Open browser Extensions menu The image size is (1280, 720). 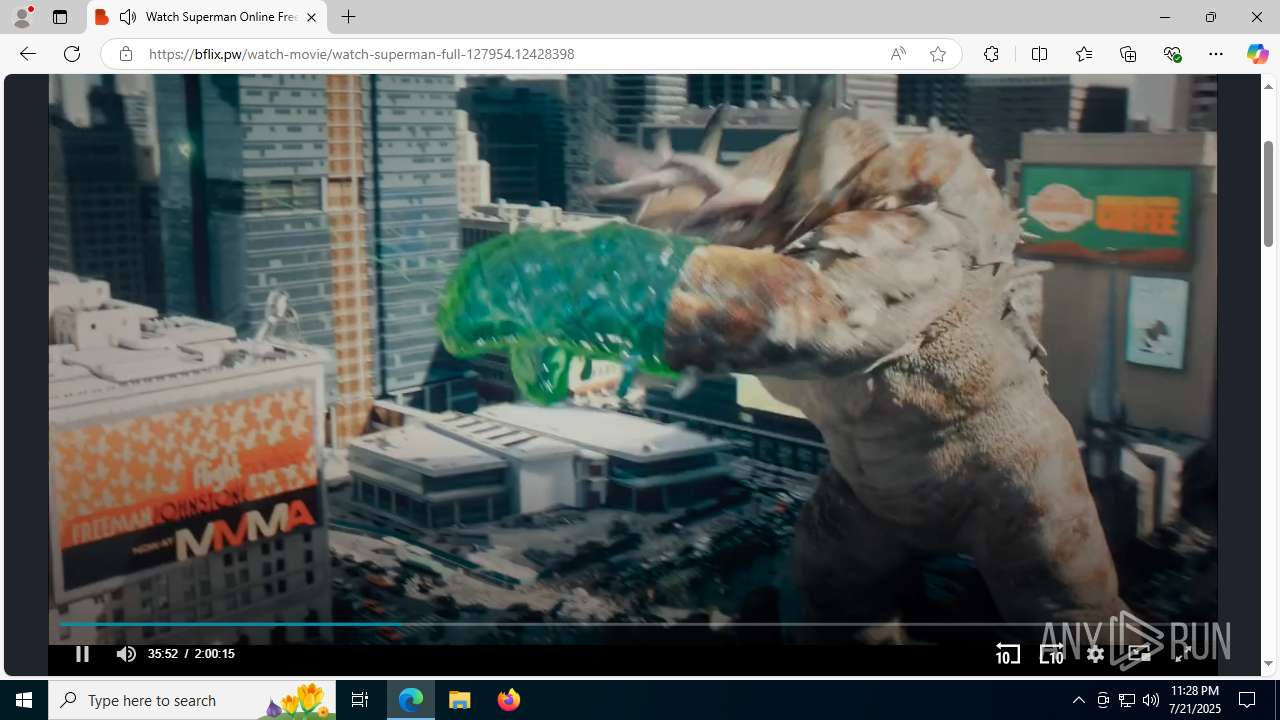[x=991, y=54]
